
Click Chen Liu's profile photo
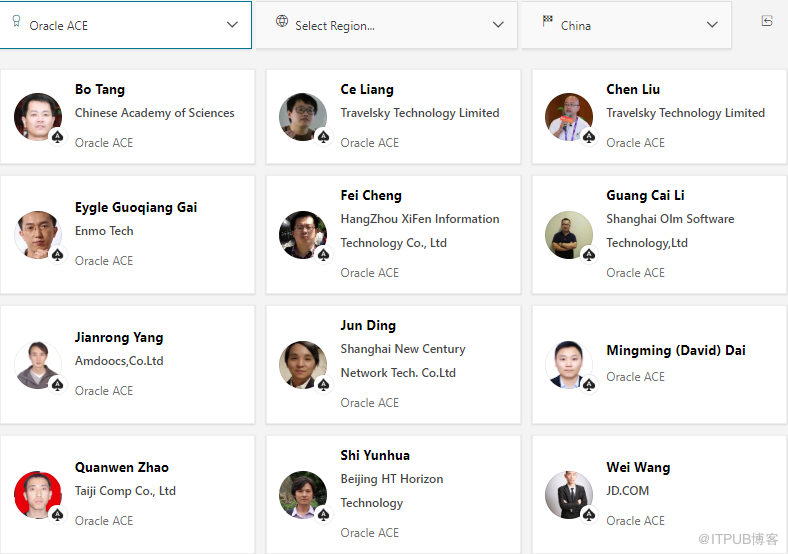pyautogui.click(x=569, y=117)
